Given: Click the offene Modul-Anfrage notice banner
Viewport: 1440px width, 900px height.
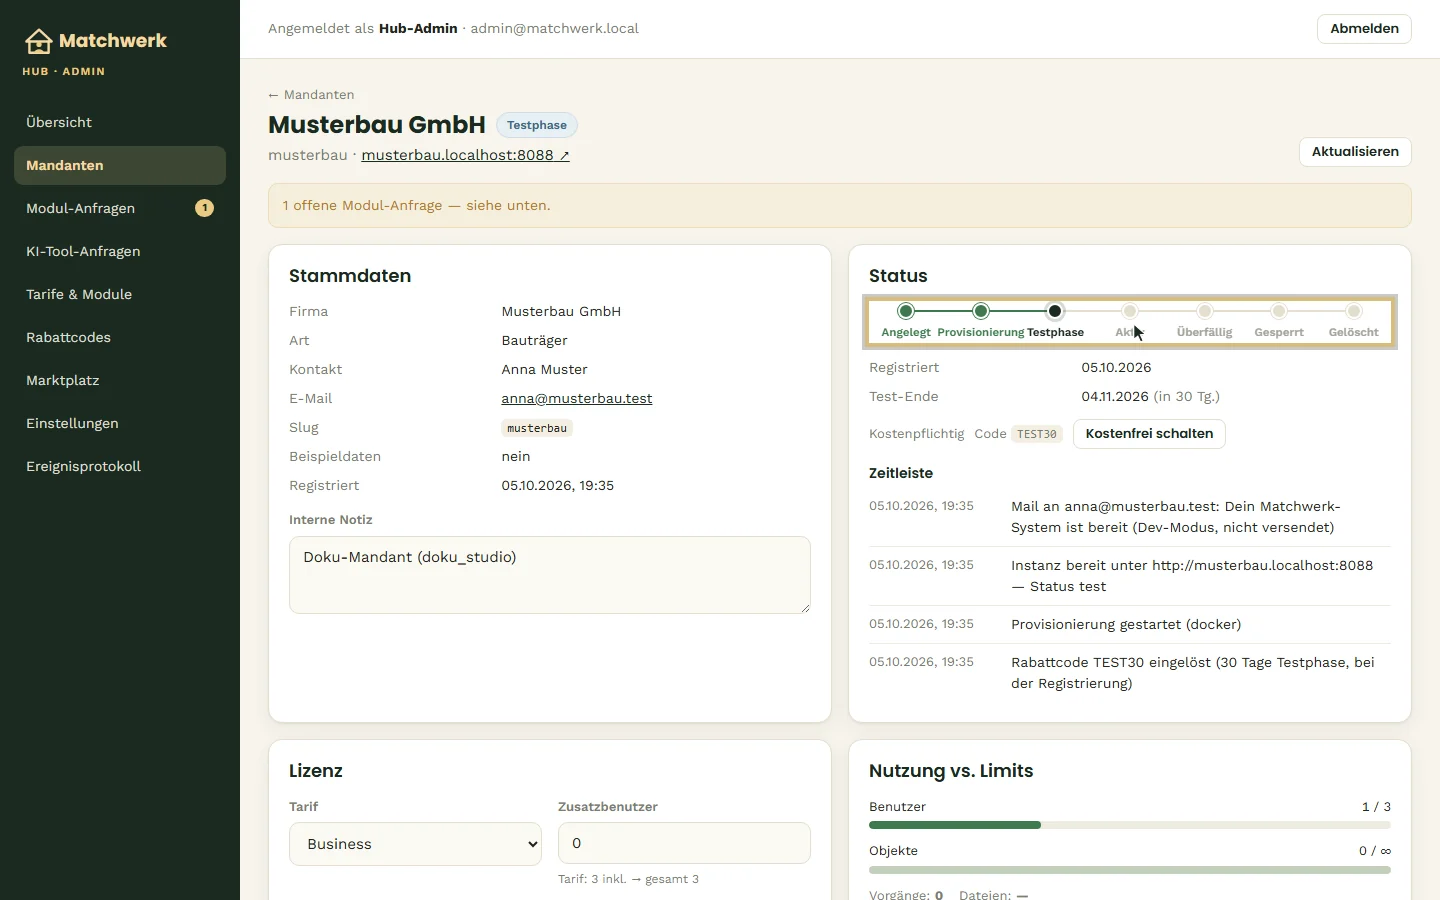Looking at the screenshot, I should [x=840, y=205].
